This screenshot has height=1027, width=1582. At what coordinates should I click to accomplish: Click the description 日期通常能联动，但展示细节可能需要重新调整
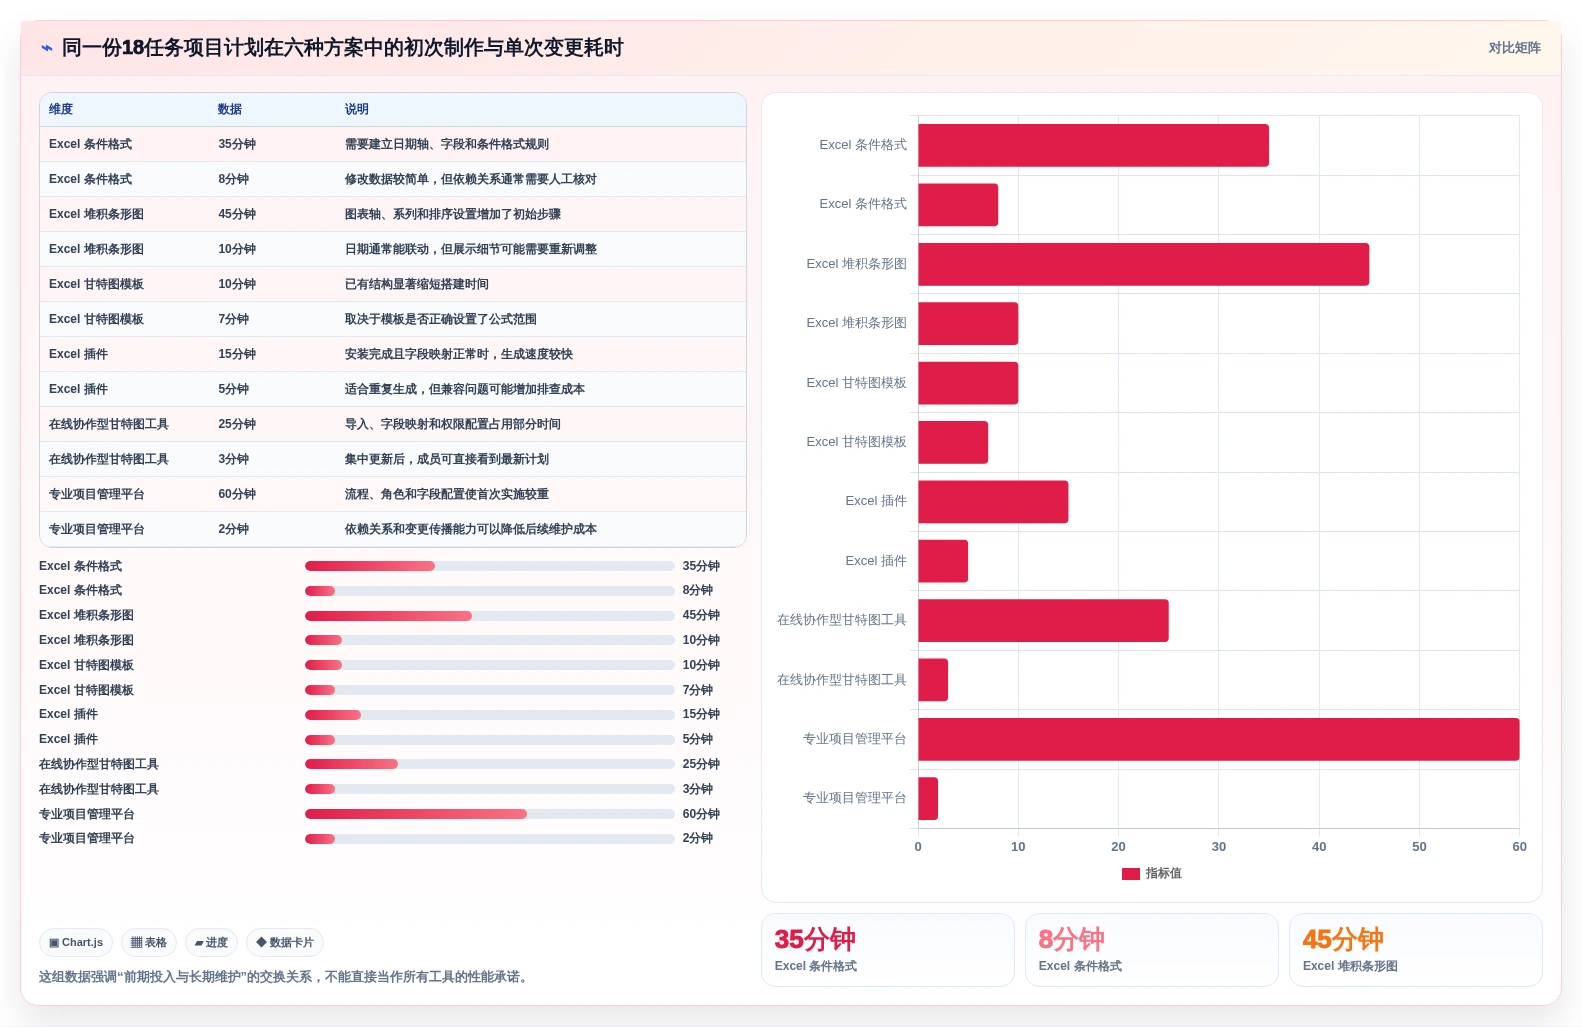(471, 249)
